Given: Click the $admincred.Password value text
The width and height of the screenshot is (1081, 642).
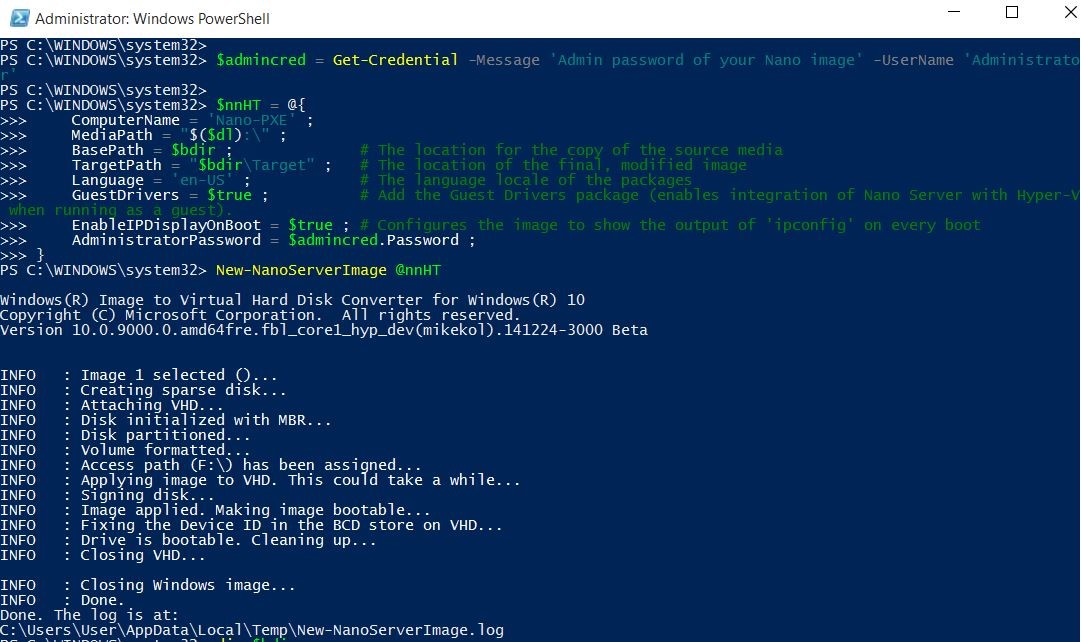Looking at the screenshot, I should click(x=373, y=240).
